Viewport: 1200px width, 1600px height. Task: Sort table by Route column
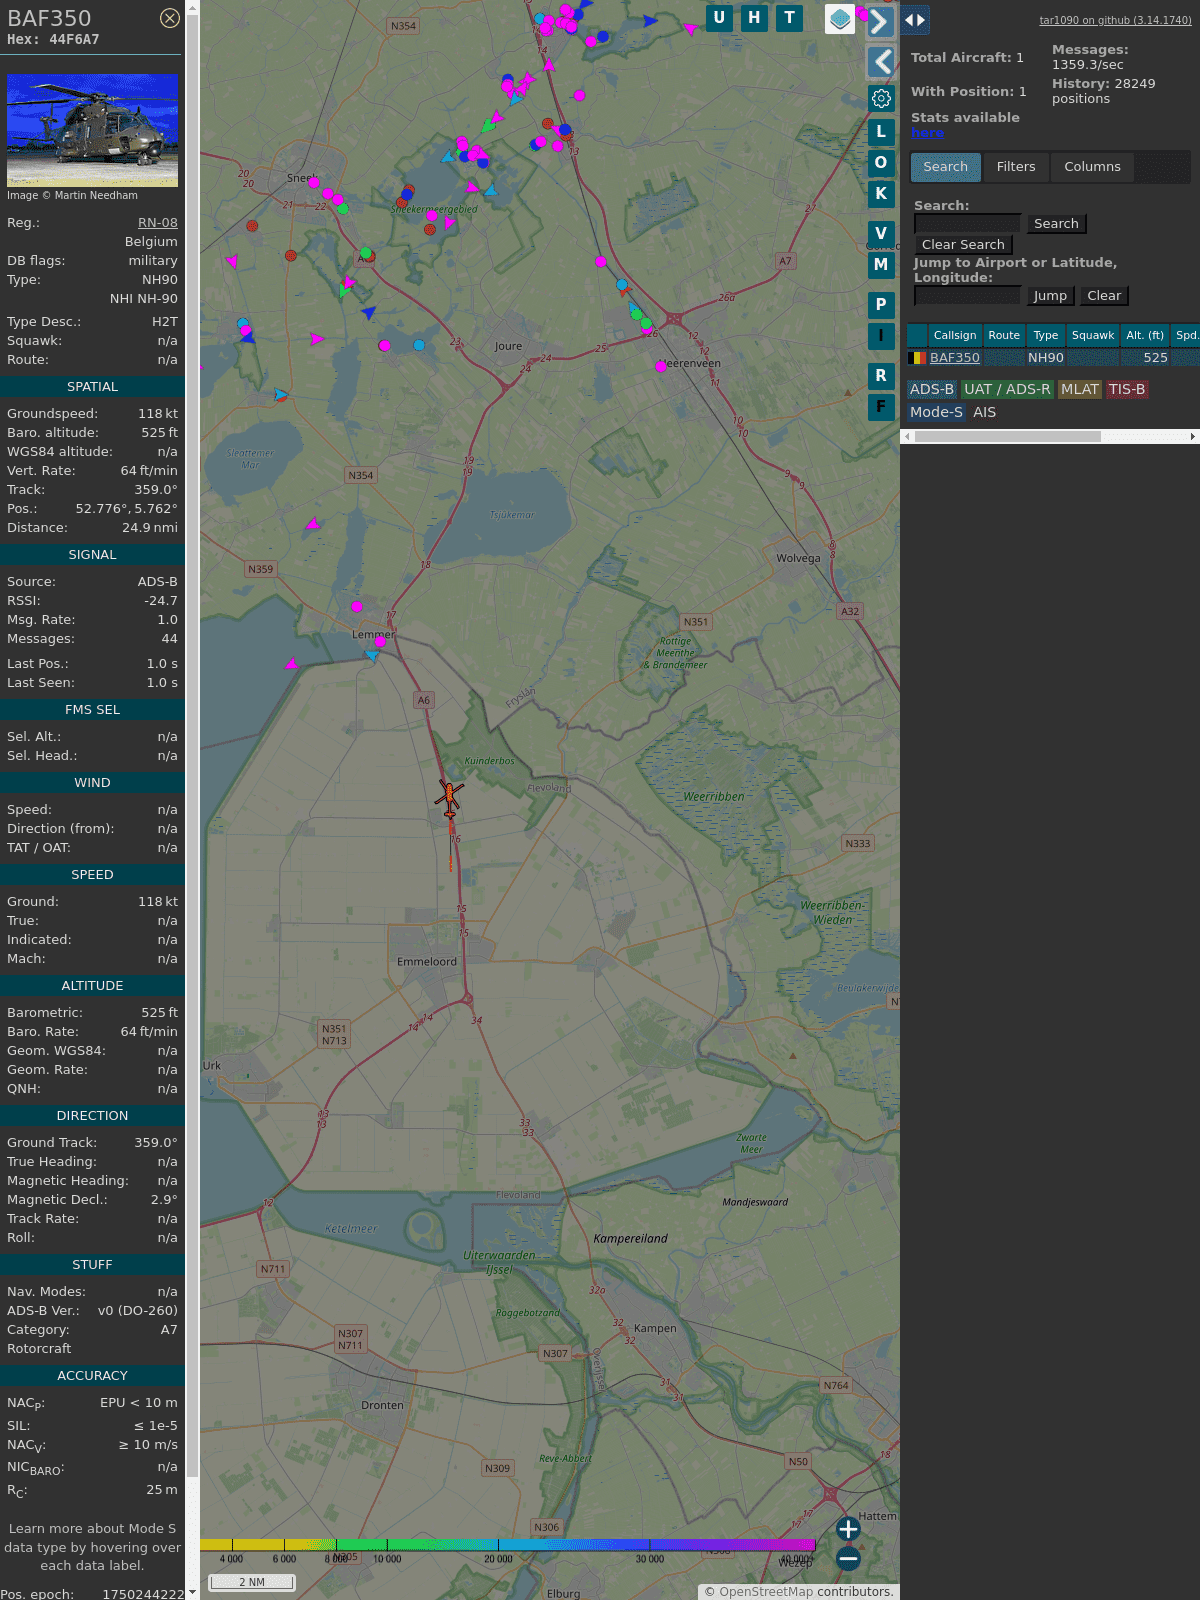tap(1004, 336)
